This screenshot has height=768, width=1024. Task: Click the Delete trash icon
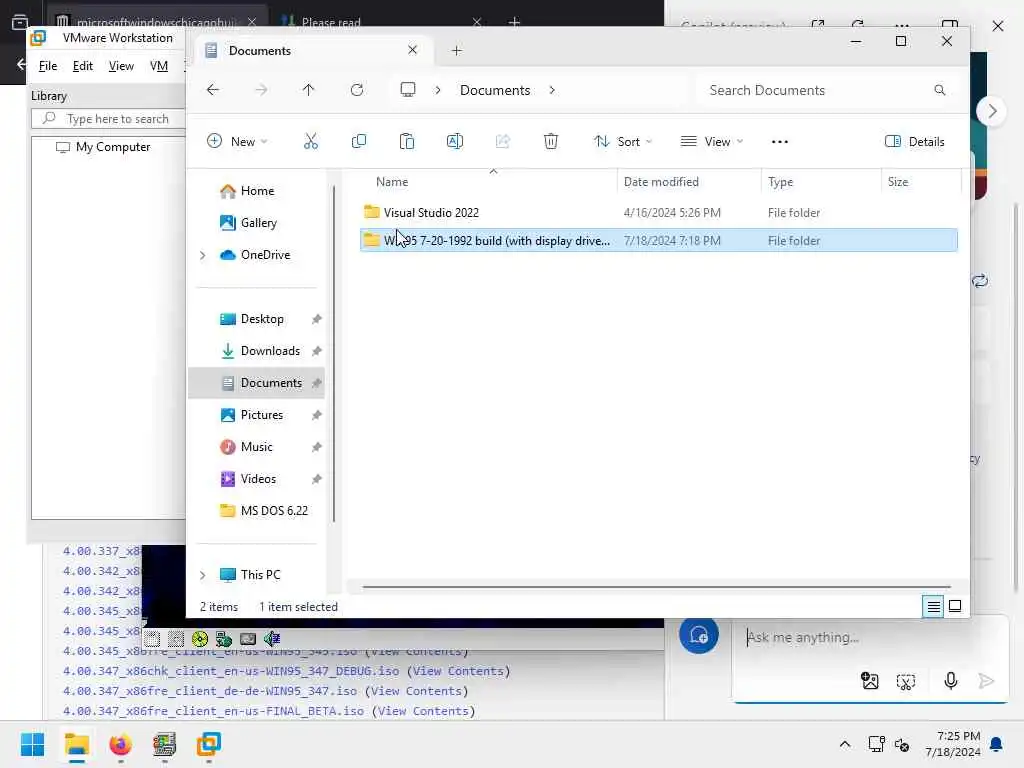551,141
